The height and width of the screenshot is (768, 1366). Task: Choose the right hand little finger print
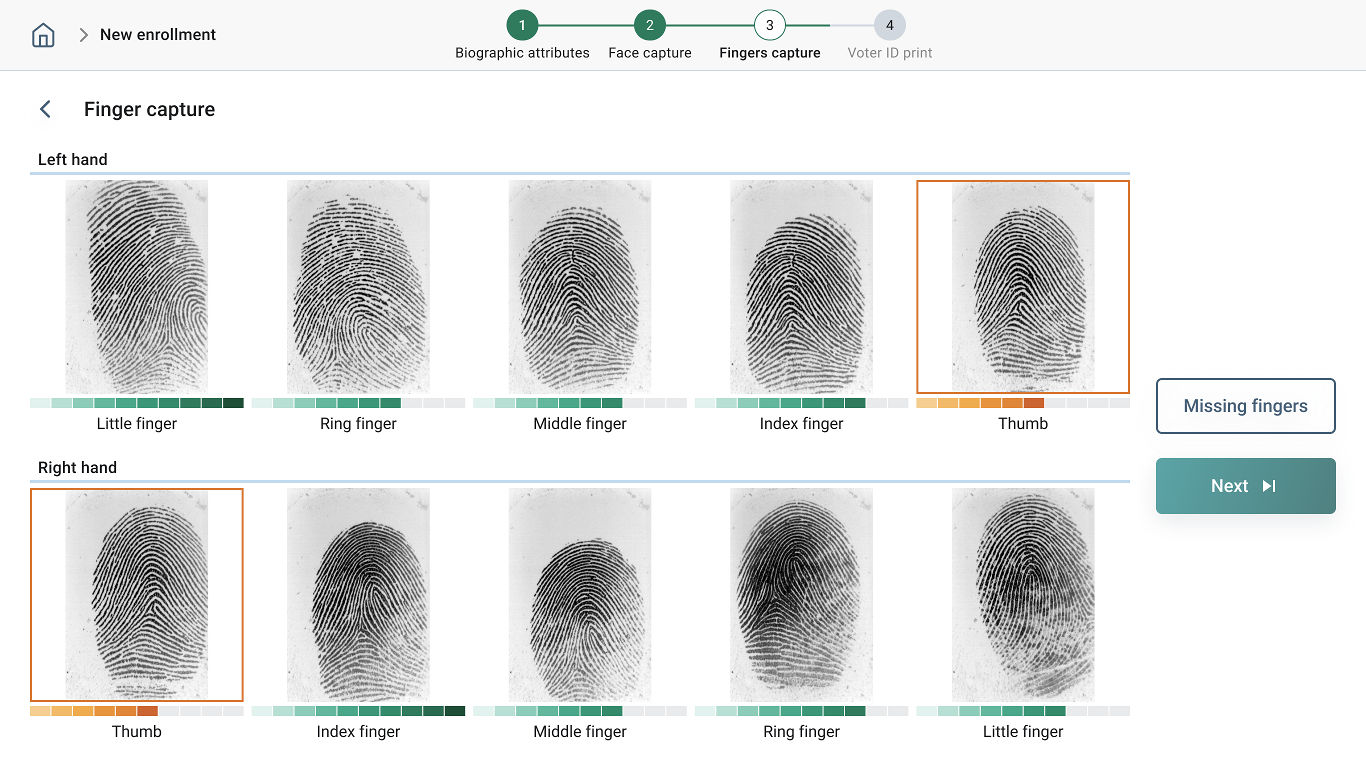click(1023, 595)
